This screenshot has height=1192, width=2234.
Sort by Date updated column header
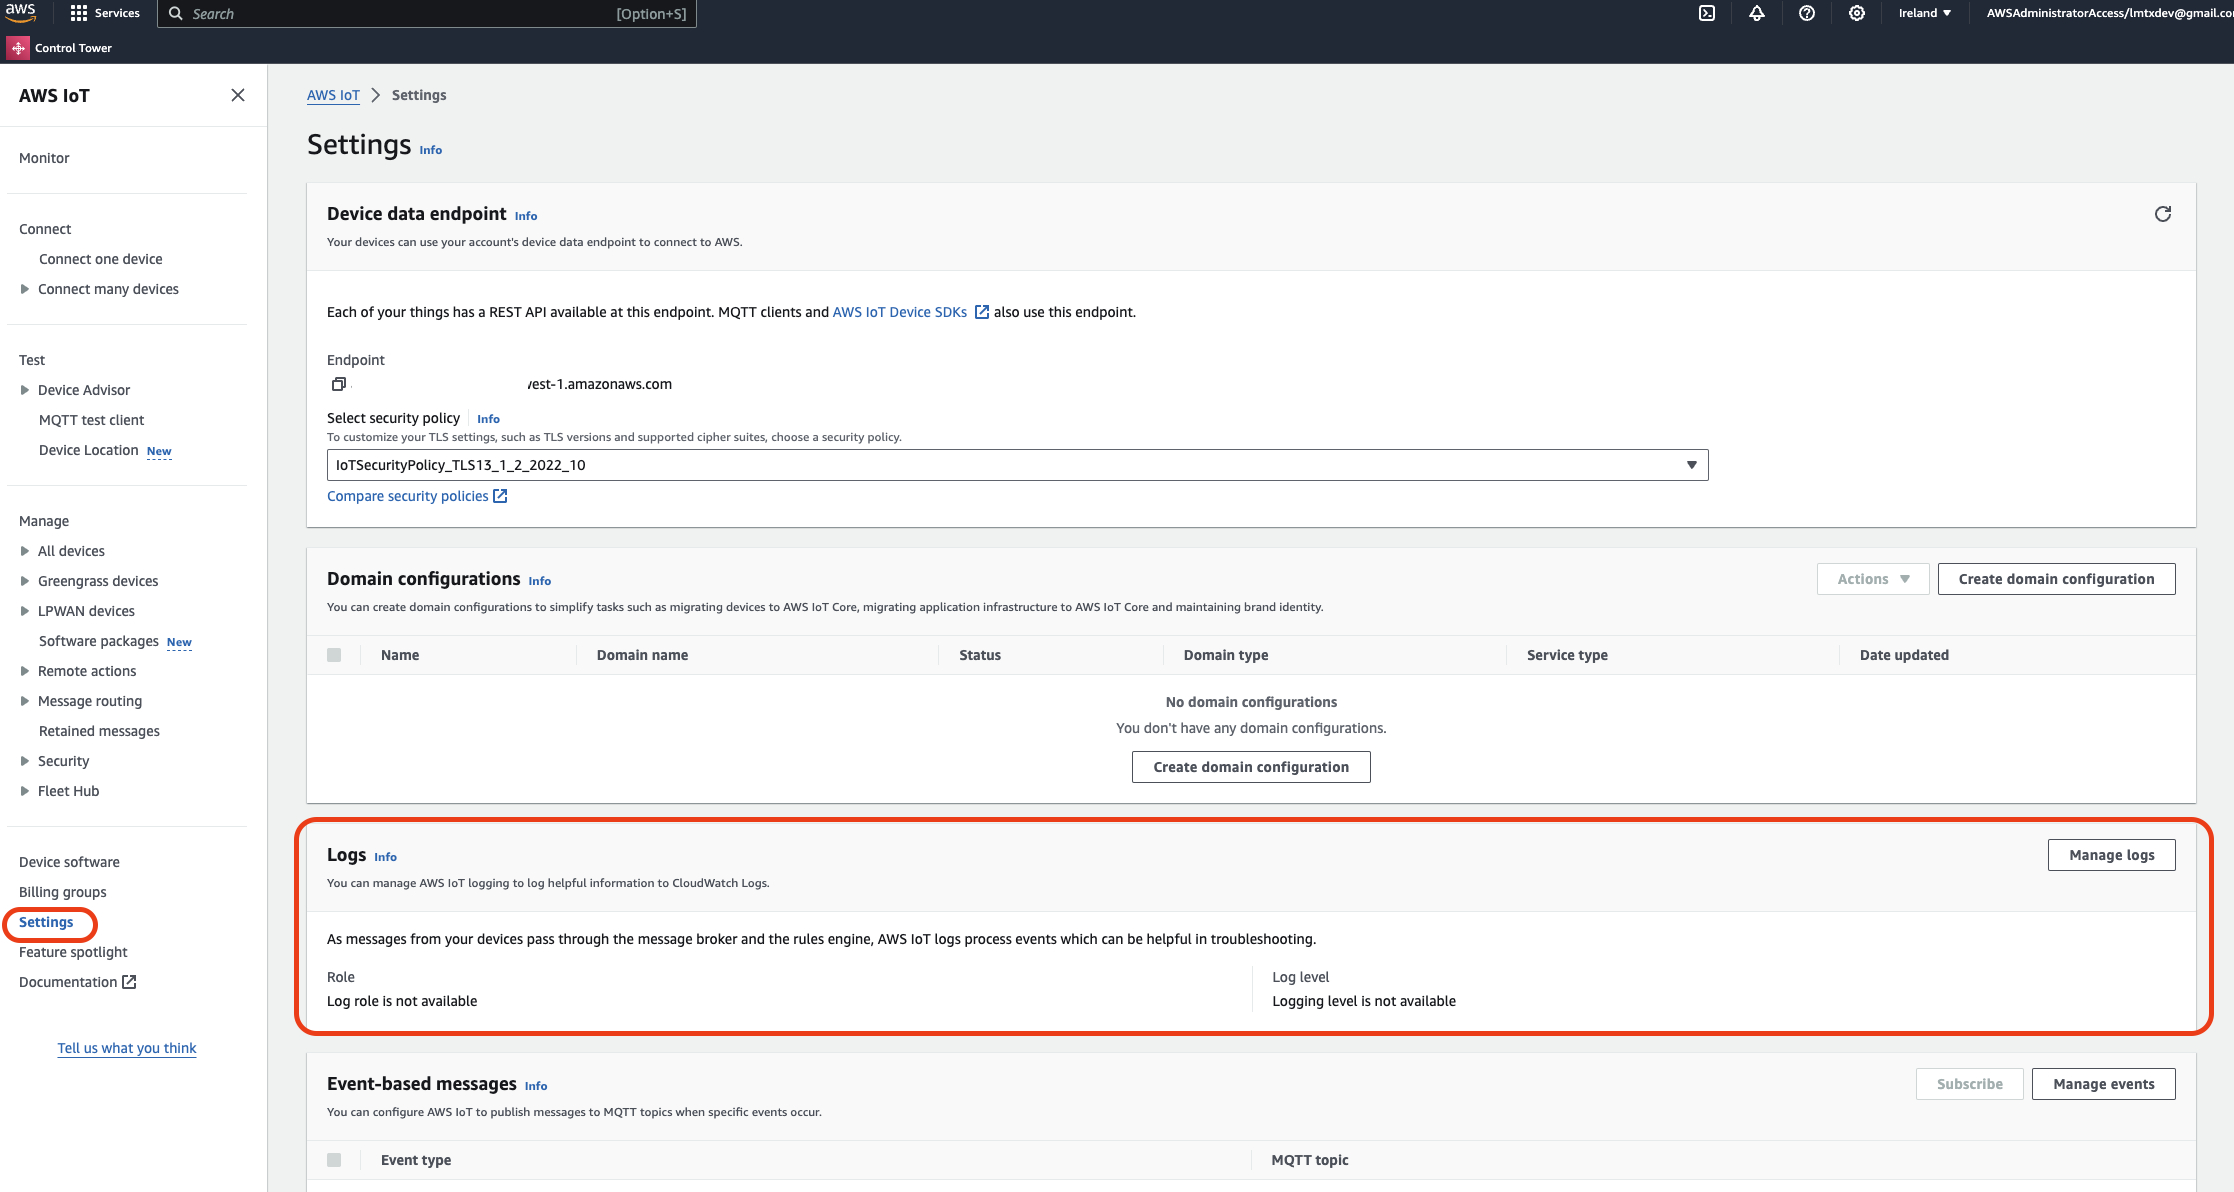pos(1904,655)
